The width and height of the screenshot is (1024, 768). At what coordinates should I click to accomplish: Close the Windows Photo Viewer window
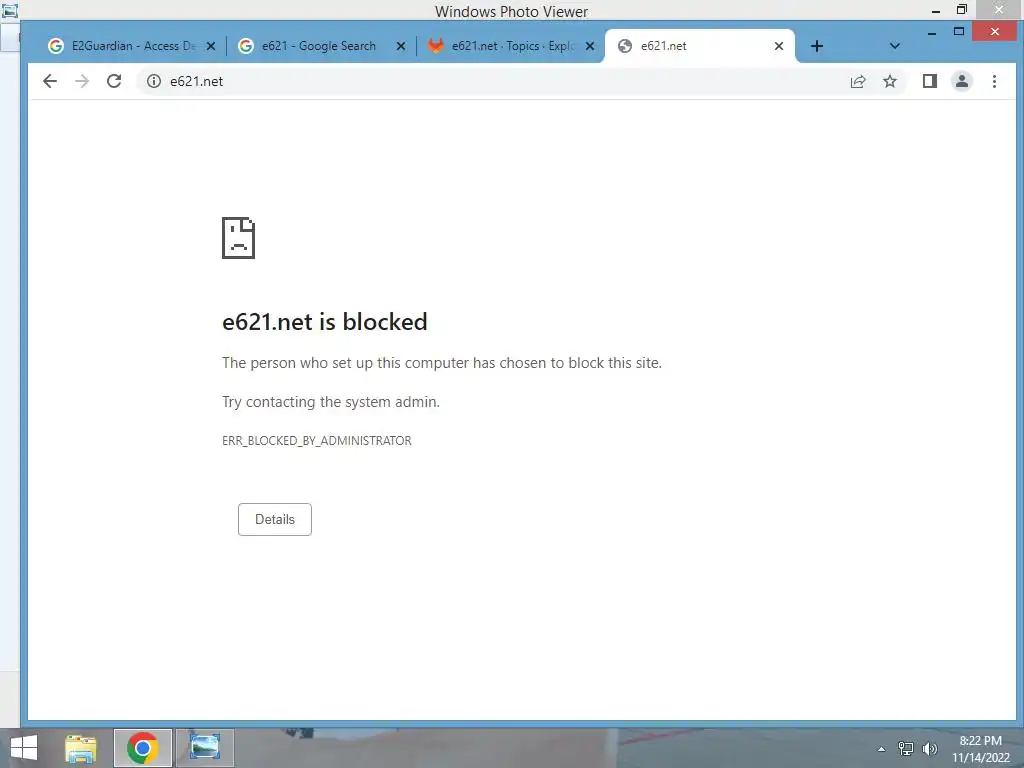point(999,9)
